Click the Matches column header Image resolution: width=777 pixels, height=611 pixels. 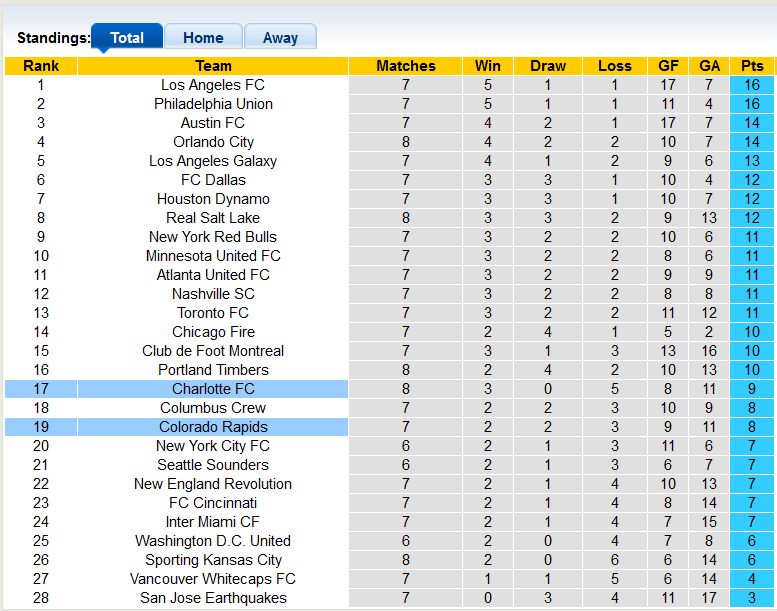coord(406,66)
